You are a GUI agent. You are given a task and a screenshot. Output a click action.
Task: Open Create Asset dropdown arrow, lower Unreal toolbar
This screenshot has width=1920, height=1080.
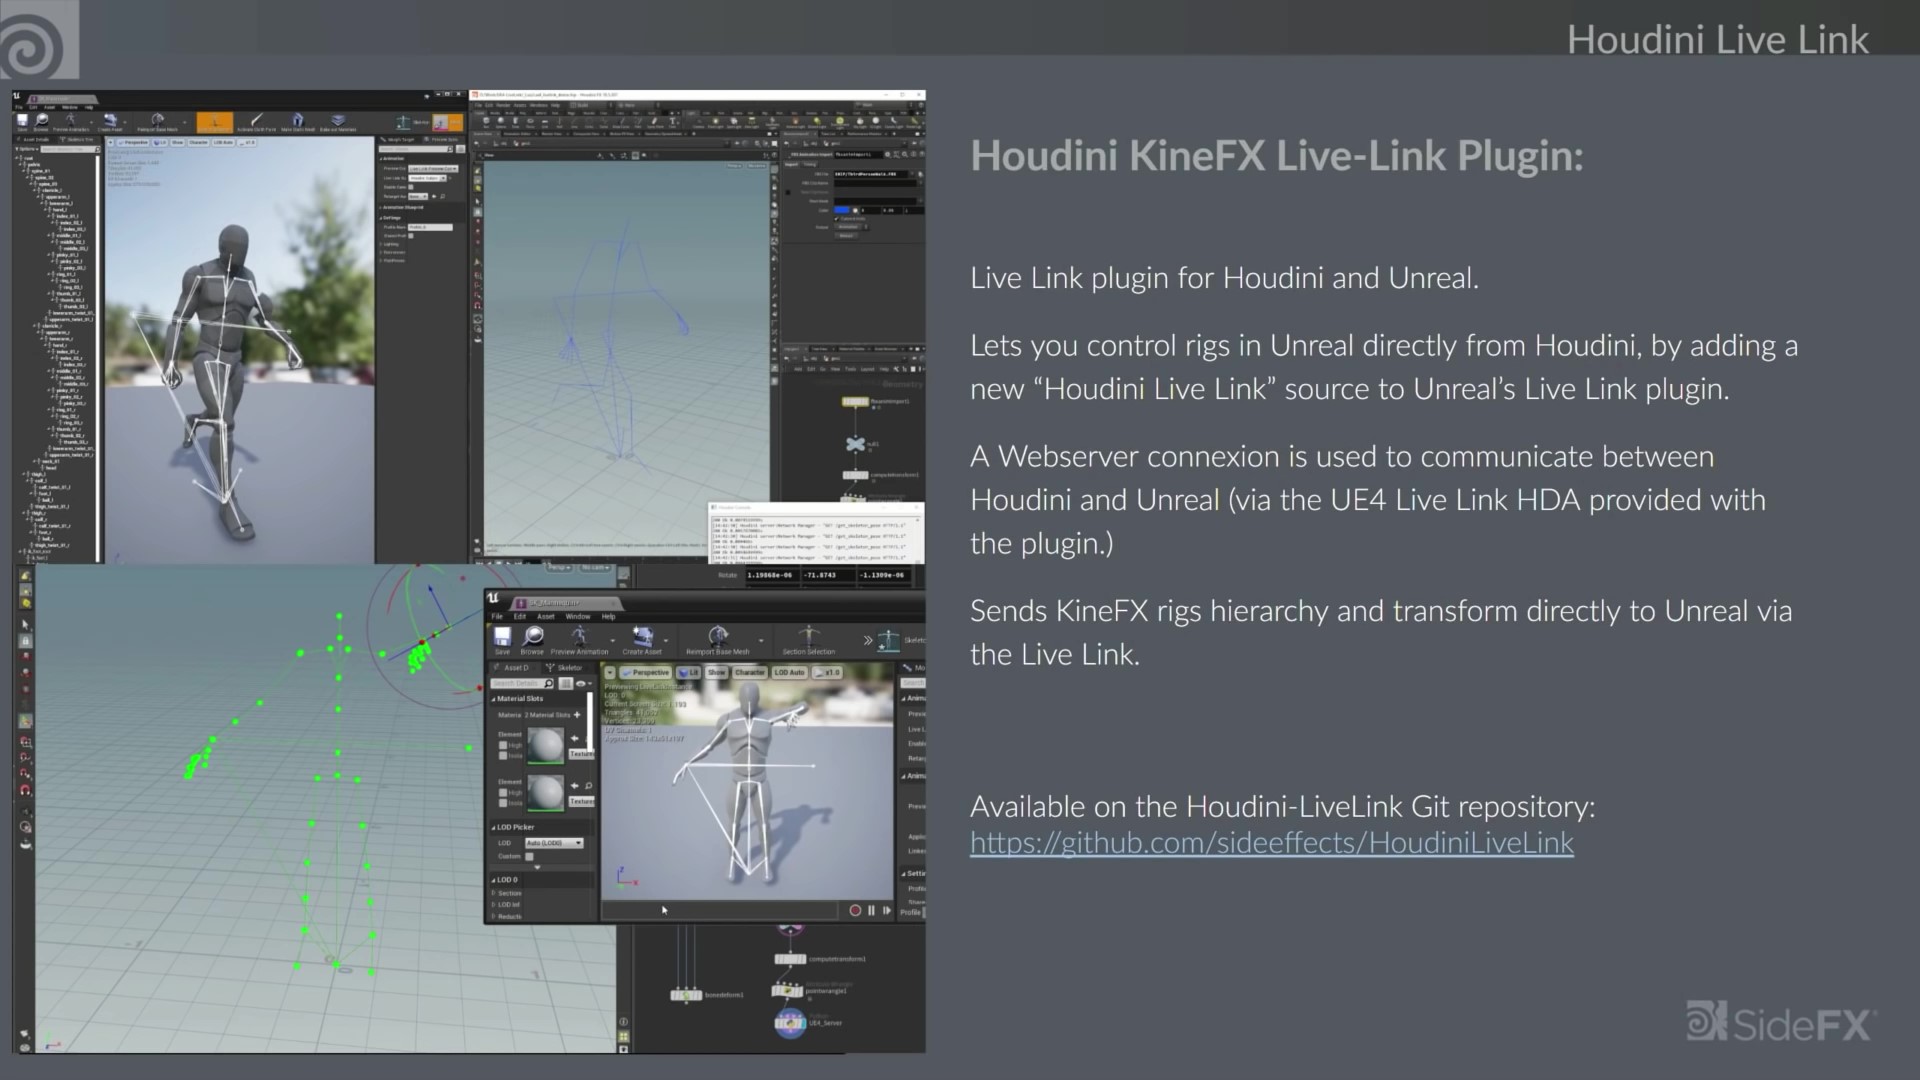pos(666,640)
